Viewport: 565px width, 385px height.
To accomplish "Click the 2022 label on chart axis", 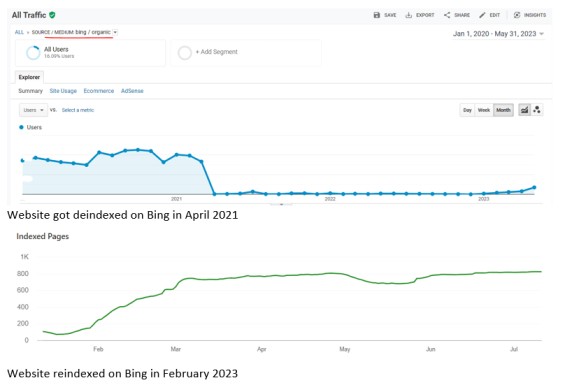I will [x=330, y=199].
